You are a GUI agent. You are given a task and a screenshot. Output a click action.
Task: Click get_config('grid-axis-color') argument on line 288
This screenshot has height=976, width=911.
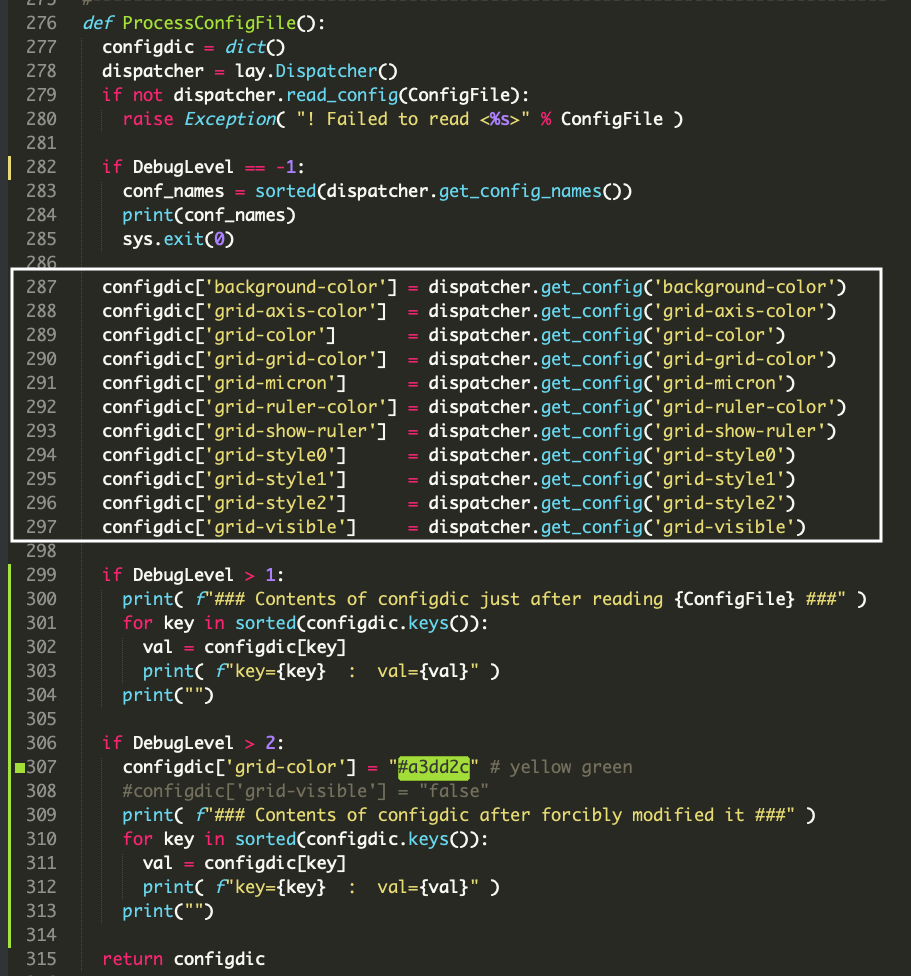pyautogui.click(x=745, y=311)
